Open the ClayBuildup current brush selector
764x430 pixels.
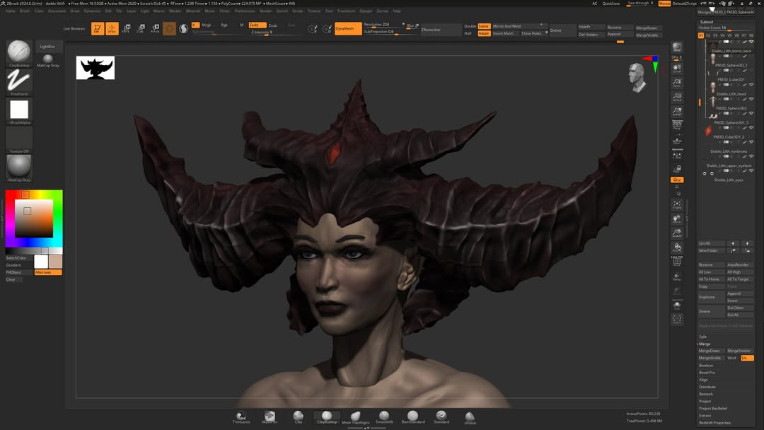19,53
